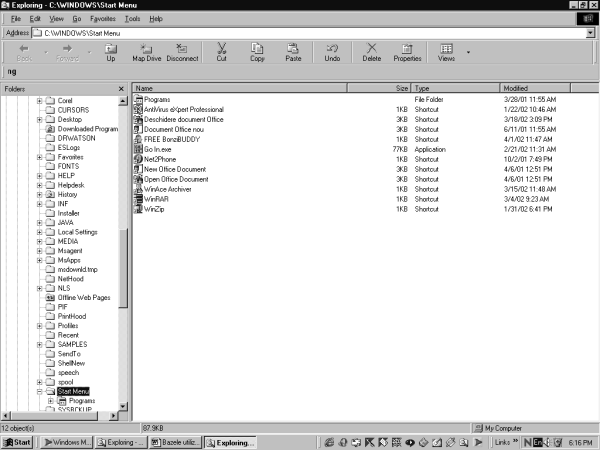Open the Tools menu

point(132,19)
